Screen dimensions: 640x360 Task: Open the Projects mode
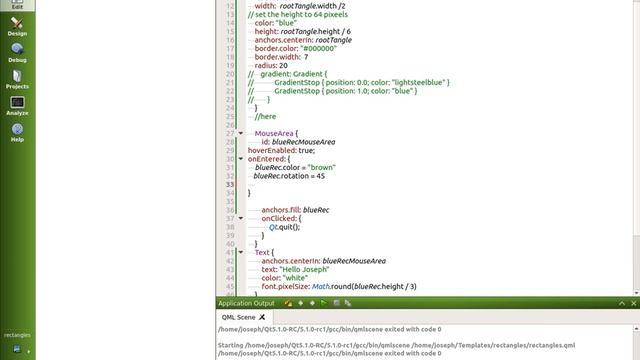pyautogui.click(x=17, y=80)
